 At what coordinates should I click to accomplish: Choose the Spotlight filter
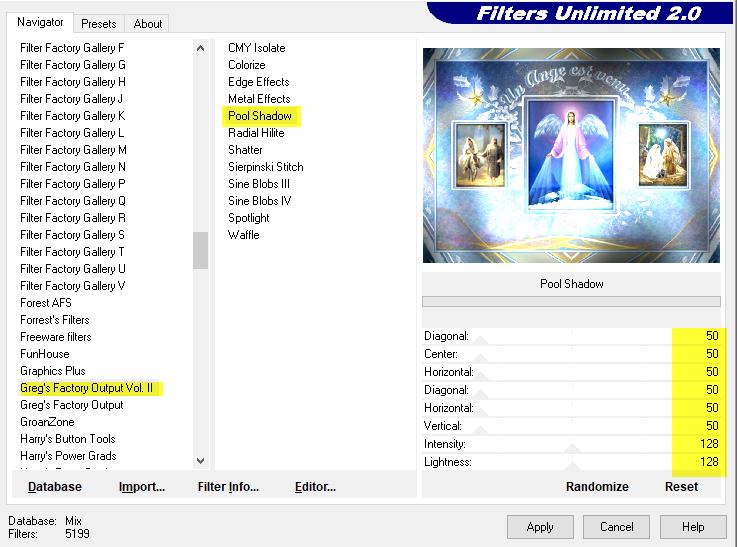pos(249,218)
